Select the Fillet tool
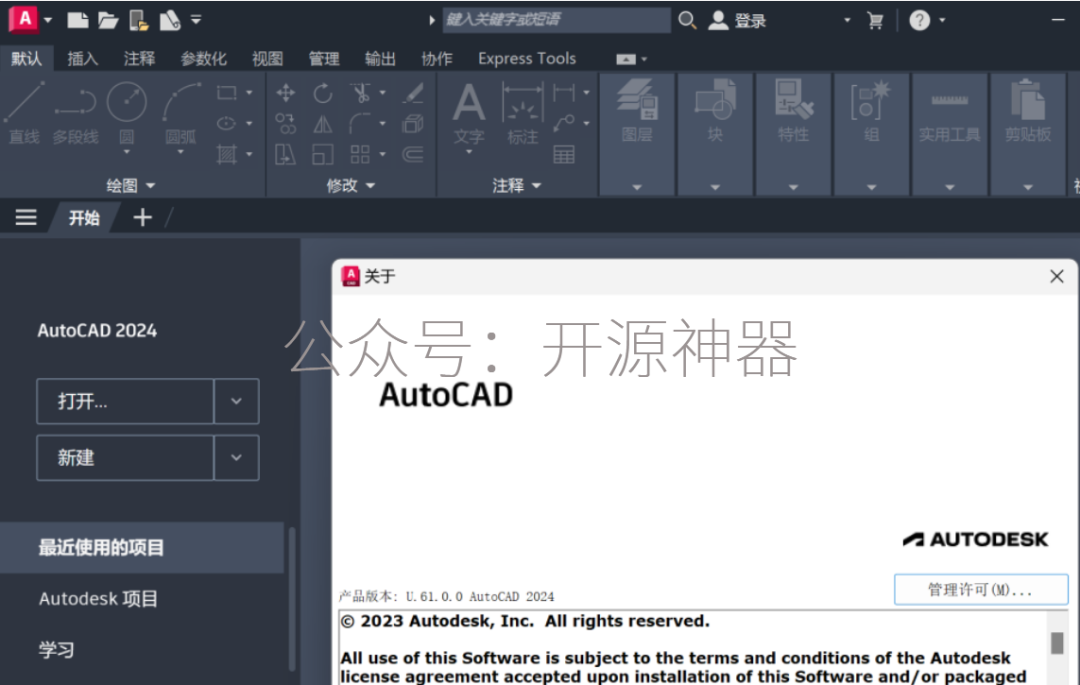Screen dimensions: 1080x685 click(x=360, y=124)
